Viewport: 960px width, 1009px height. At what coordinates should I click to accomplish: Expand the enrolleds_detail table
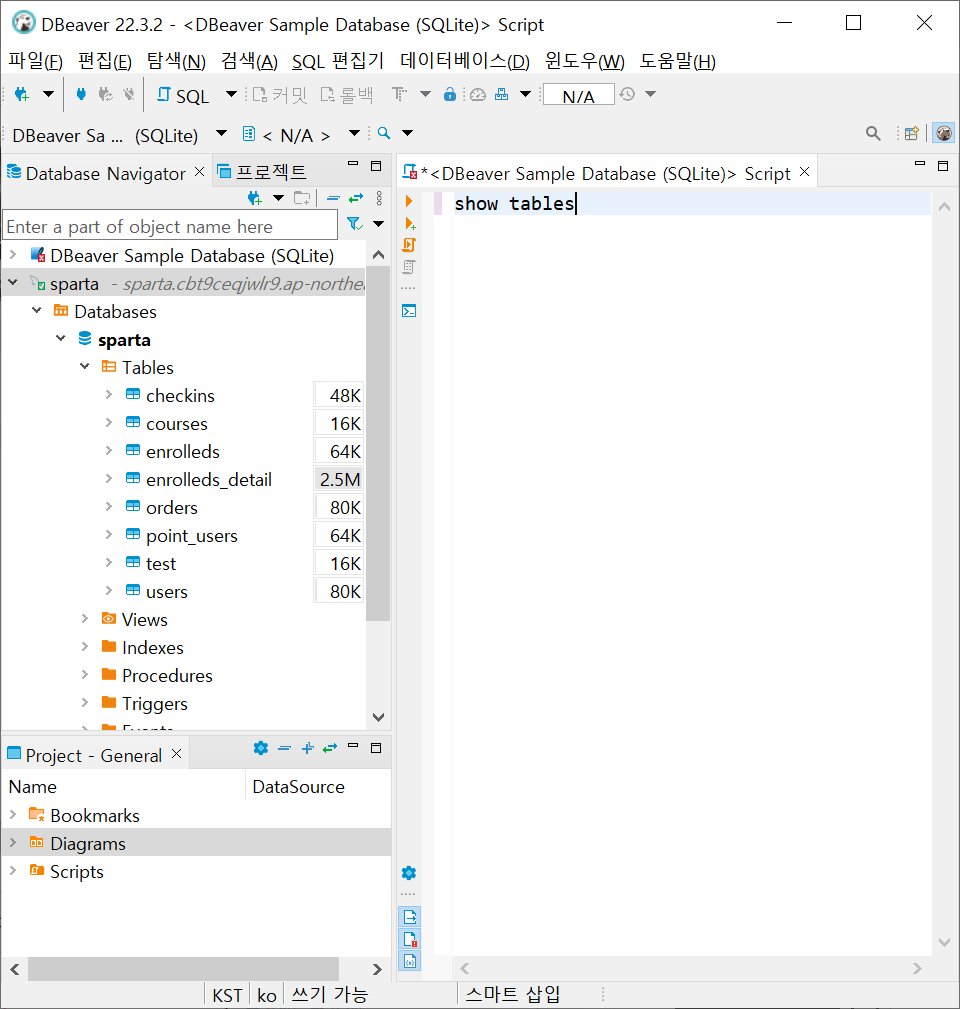tap(109, 479)
